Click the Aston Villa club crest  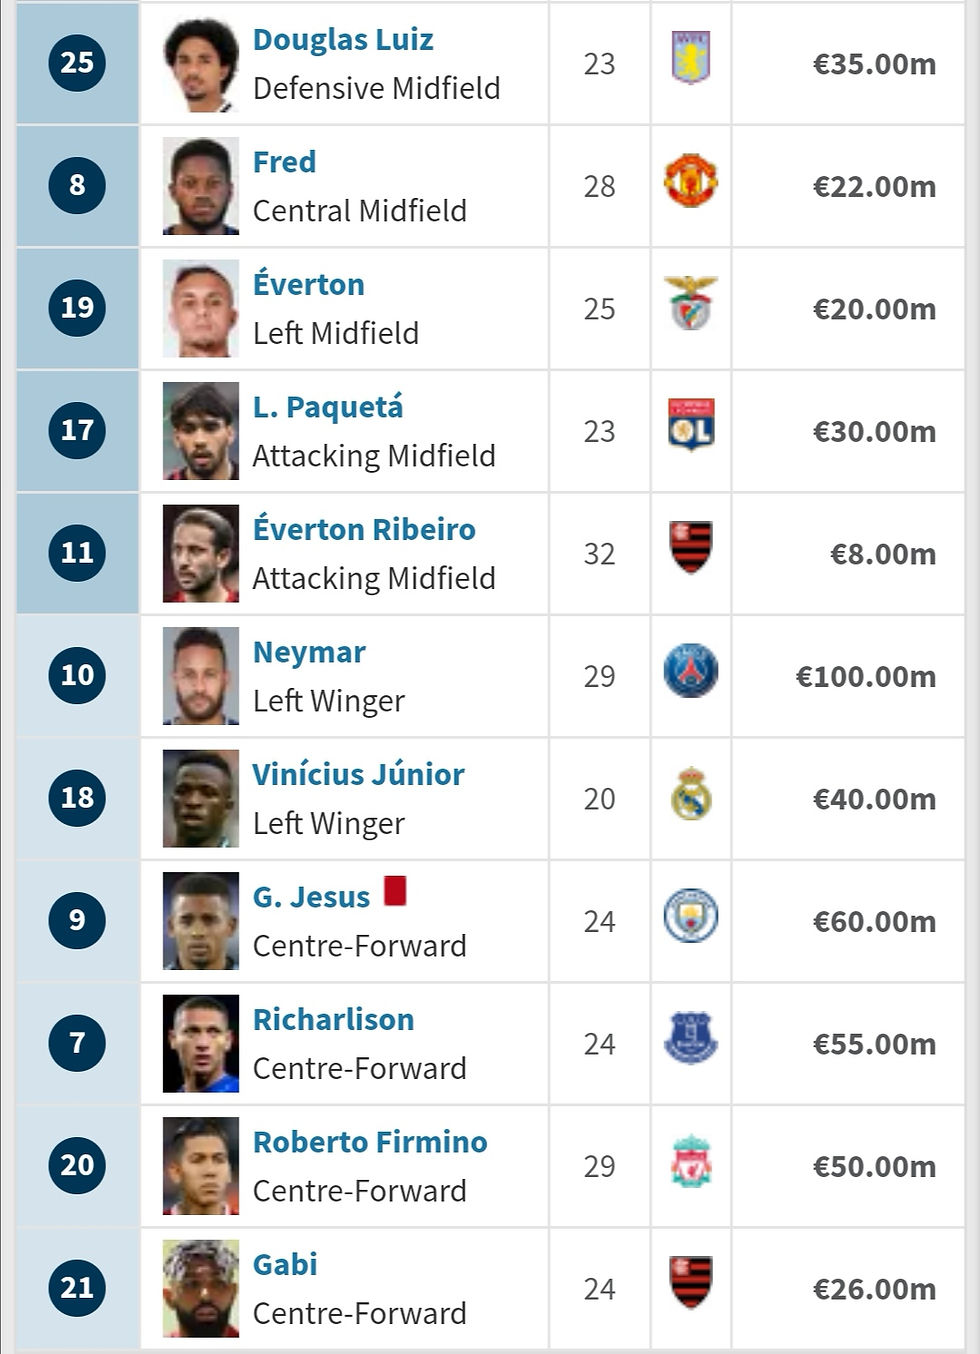(x=691, y=58)
